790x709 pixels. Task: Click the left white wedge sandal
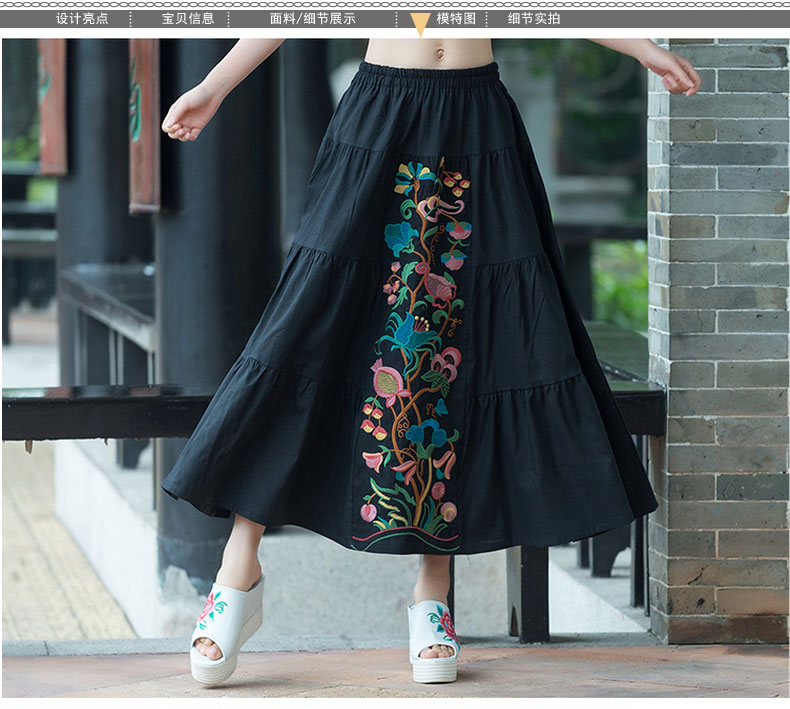(226, 630)
